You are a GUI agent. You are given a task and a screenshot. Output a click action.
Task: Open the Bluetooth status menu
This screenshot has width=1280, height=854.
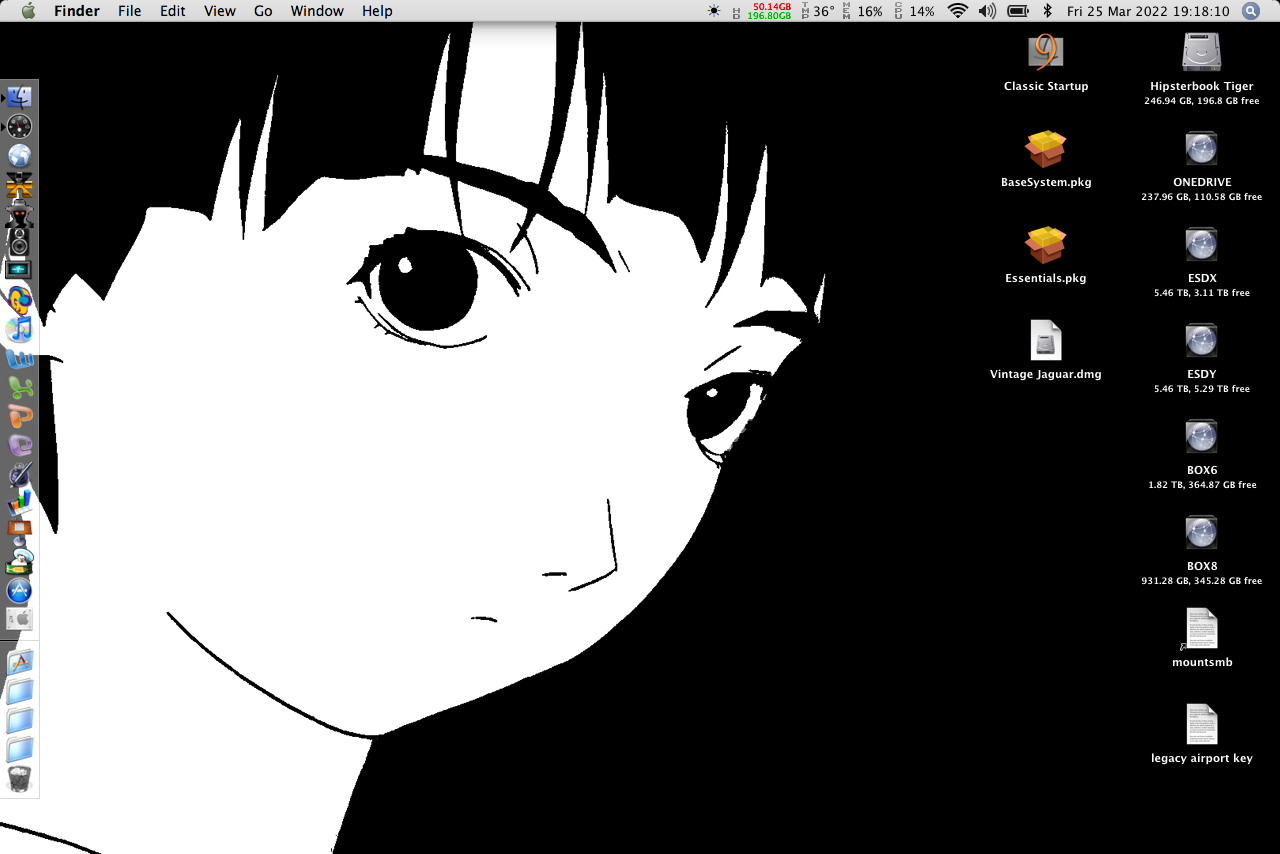[x=1048, y=11]
